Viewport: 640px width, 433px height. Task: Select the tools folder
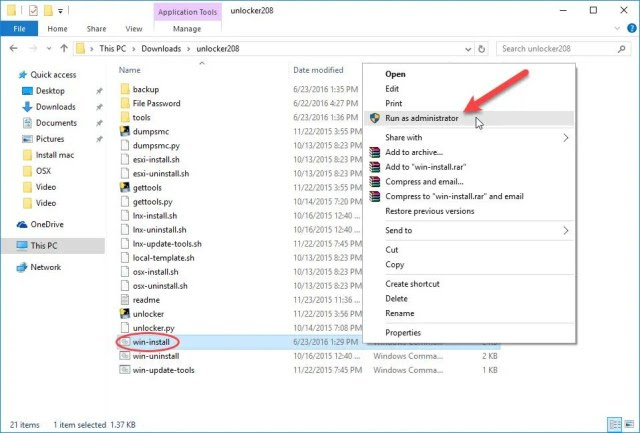click(x=142, y=118)
